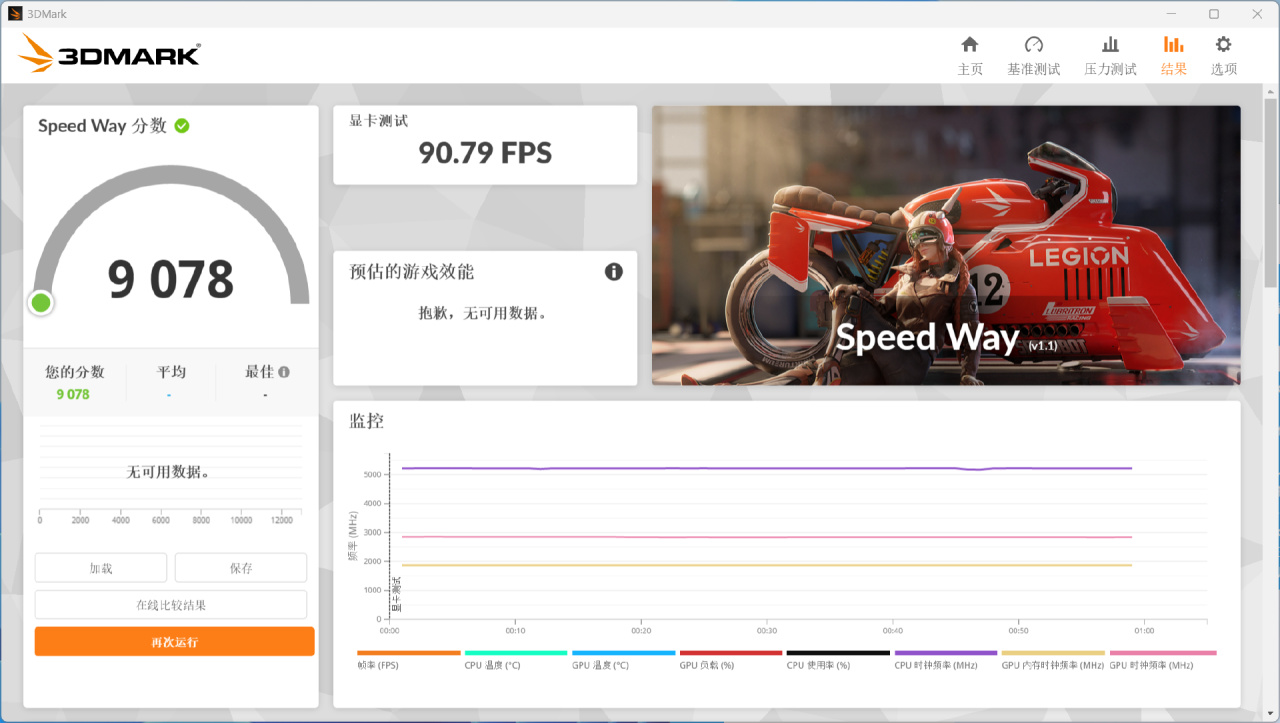Click the Speed Way 分数 title
This screenshot has width=1280, height=723.
tap(102, 126)
